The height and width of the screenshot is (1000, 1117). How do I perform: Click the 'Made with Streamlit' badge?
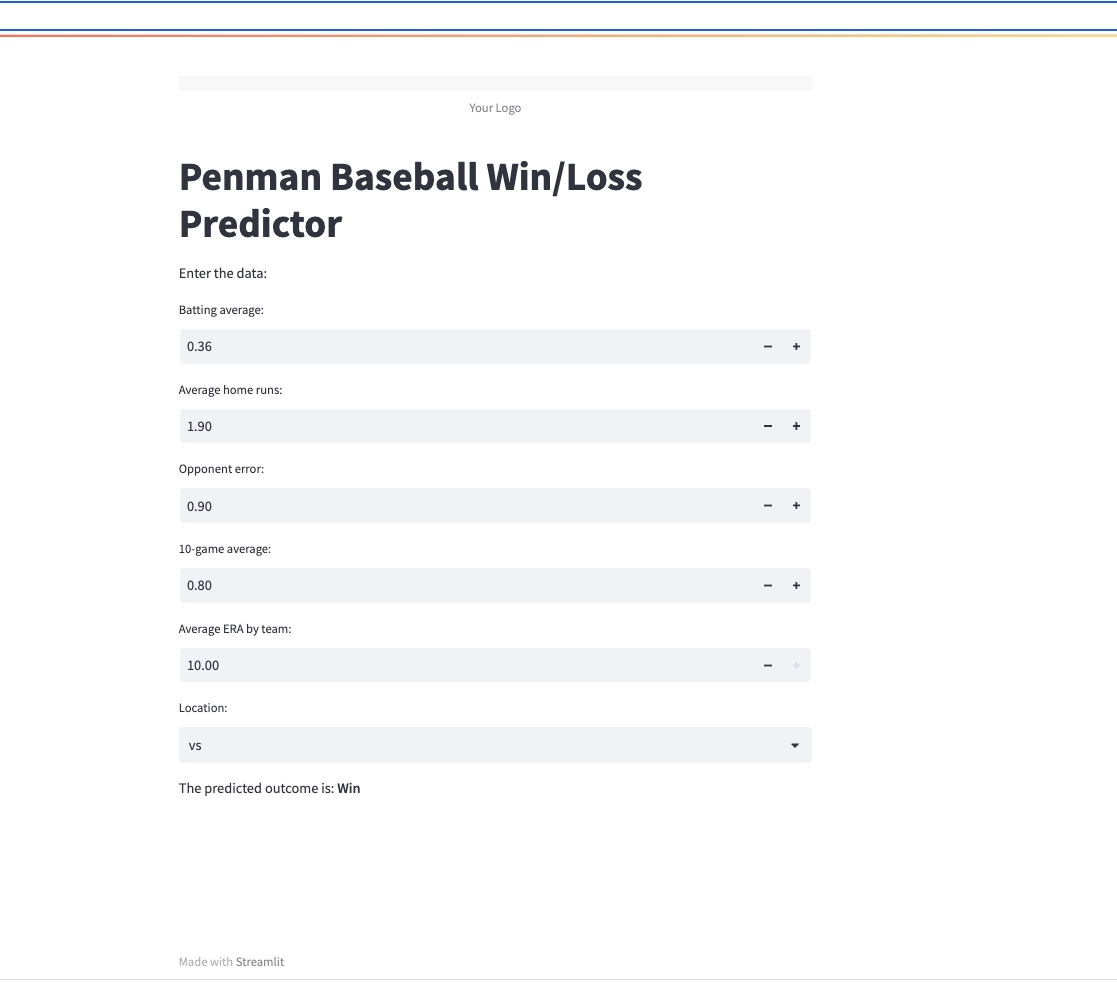pyautogui.click(x=231, y=961)
